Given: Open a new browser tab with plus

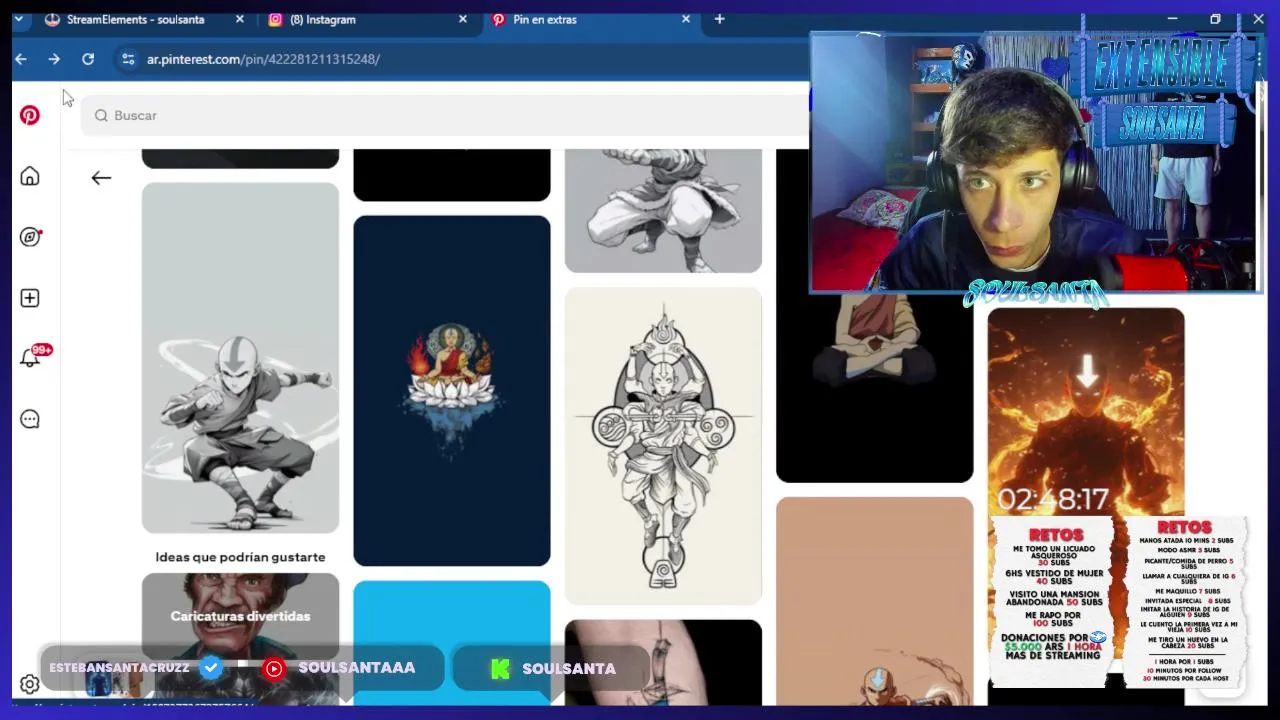Looking at the screenshot, I should [x=719, y=19].
